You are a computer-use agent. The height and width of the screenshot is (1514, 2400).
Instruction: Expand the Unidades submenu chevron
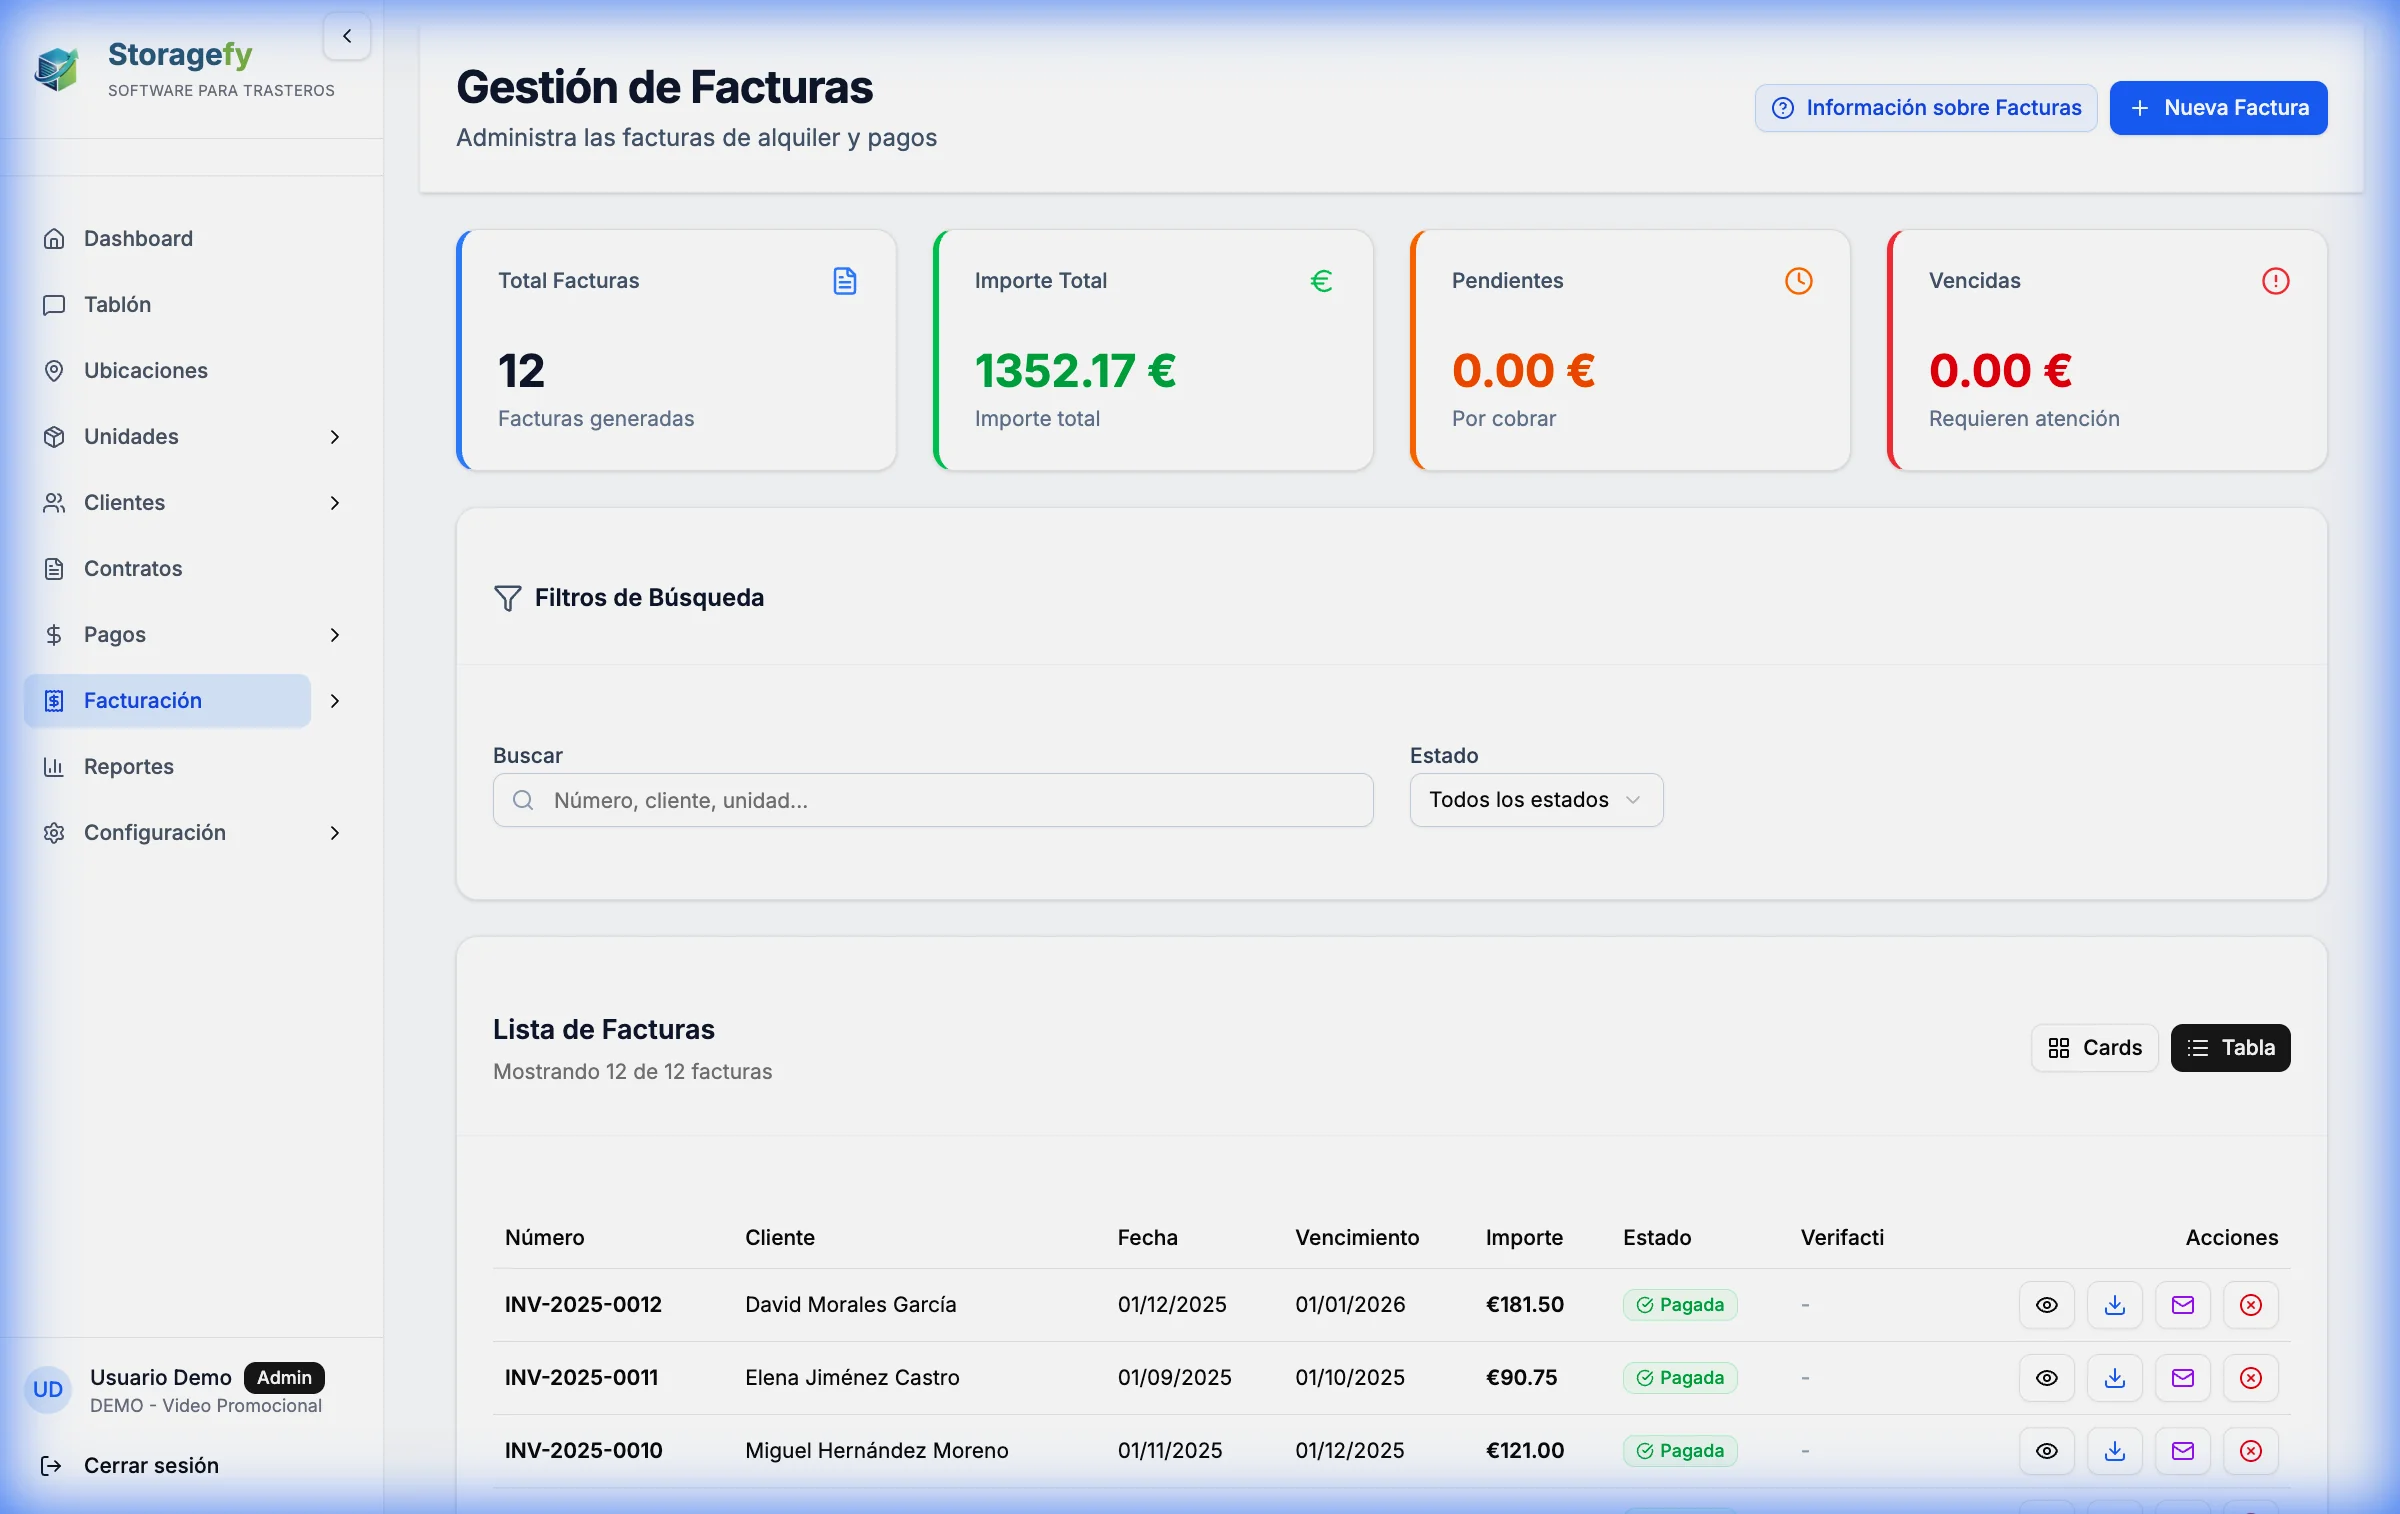335,437
